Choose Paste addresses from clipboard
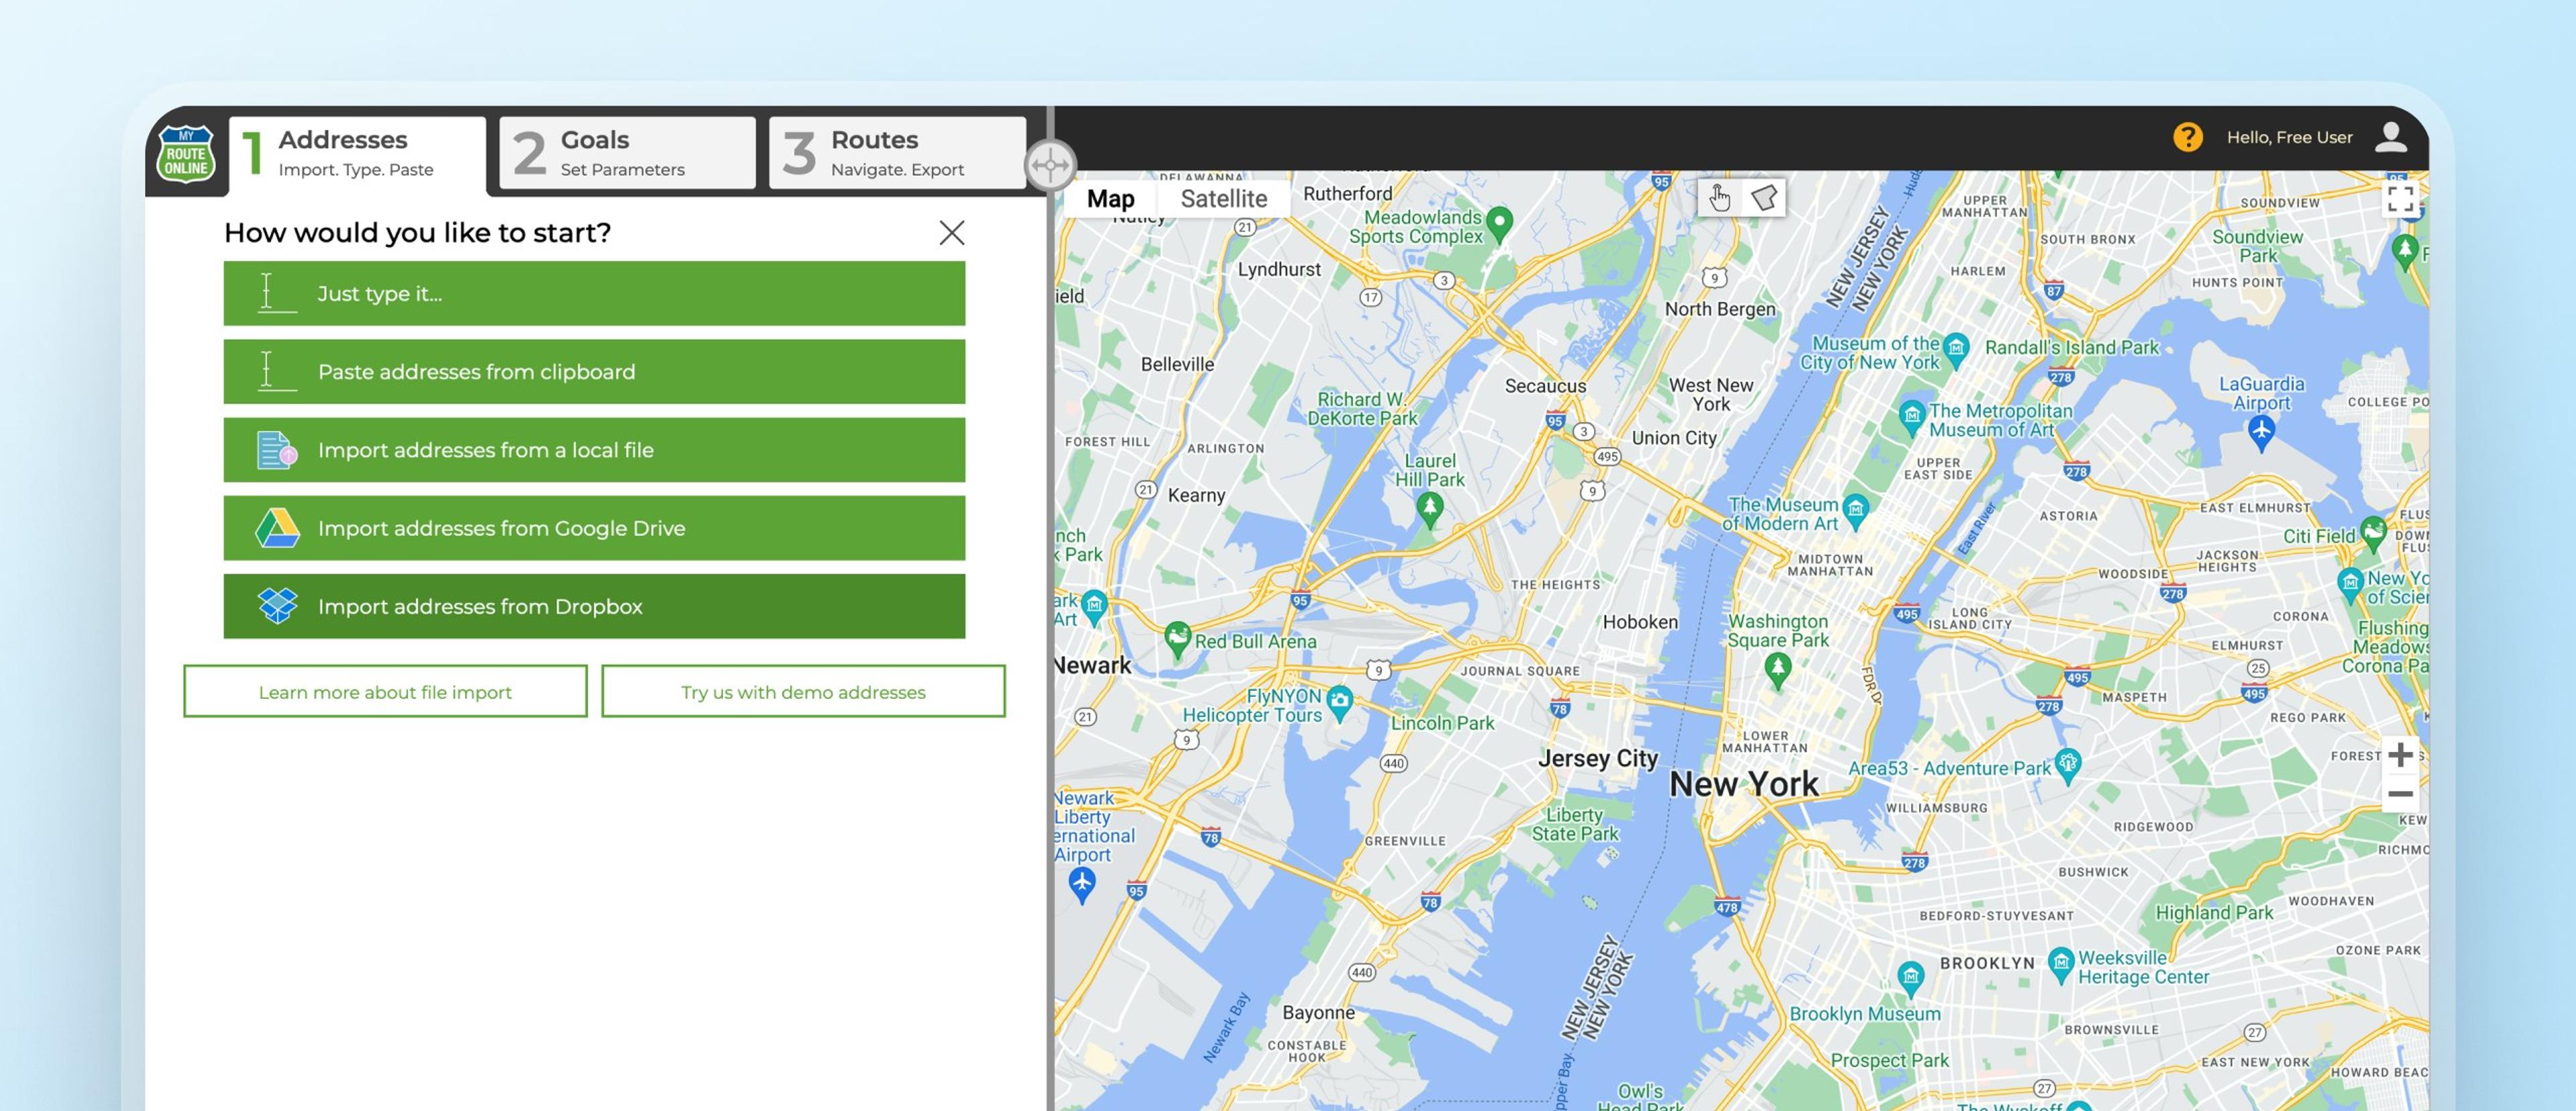The width and height of the screenshot is (2576, 1111). click(x=594, y=372)
